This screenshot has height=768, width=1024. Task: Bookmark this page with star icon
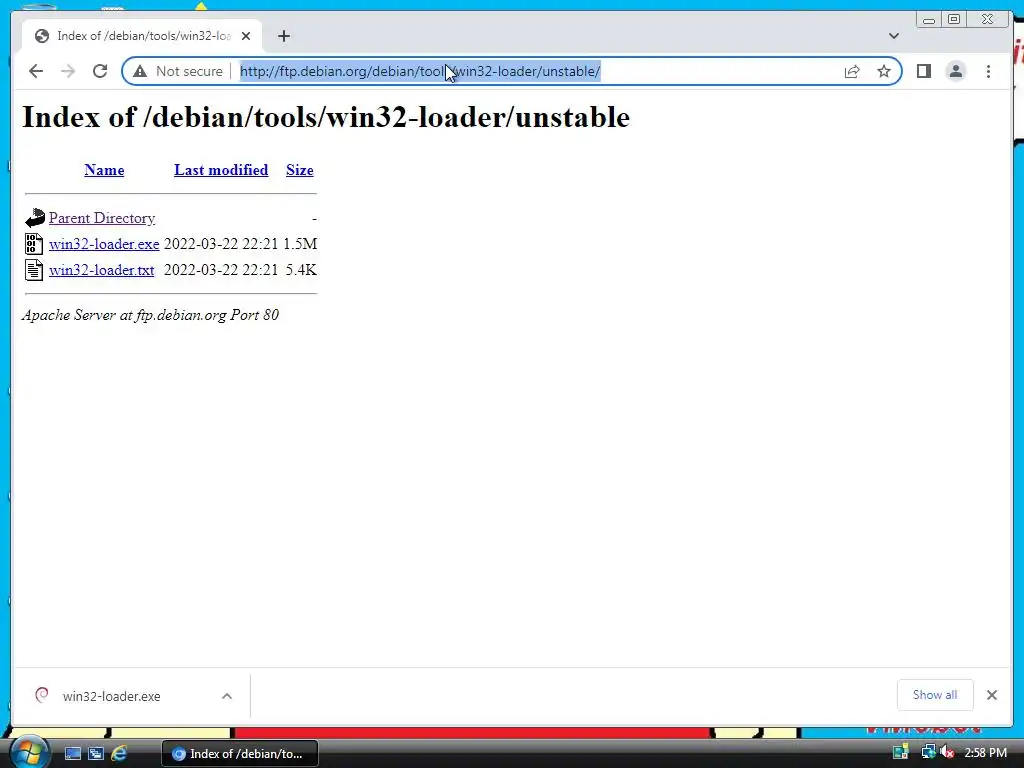884,71
